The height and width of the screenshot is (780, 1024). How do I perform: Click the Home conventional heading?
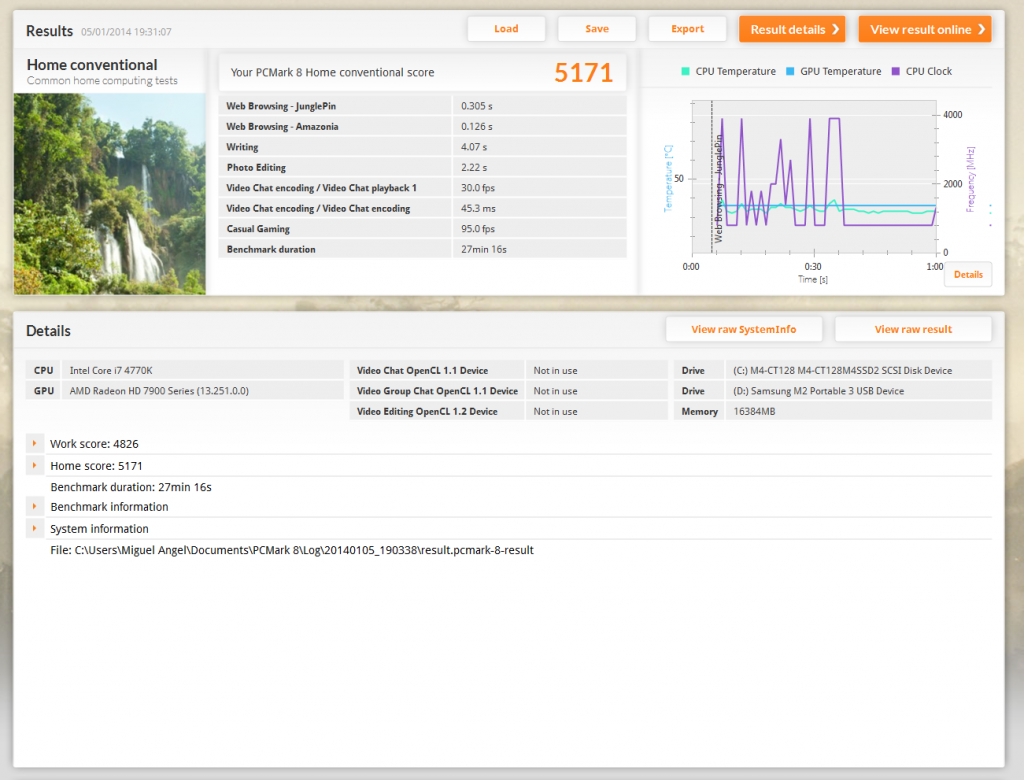coord(92,65)
